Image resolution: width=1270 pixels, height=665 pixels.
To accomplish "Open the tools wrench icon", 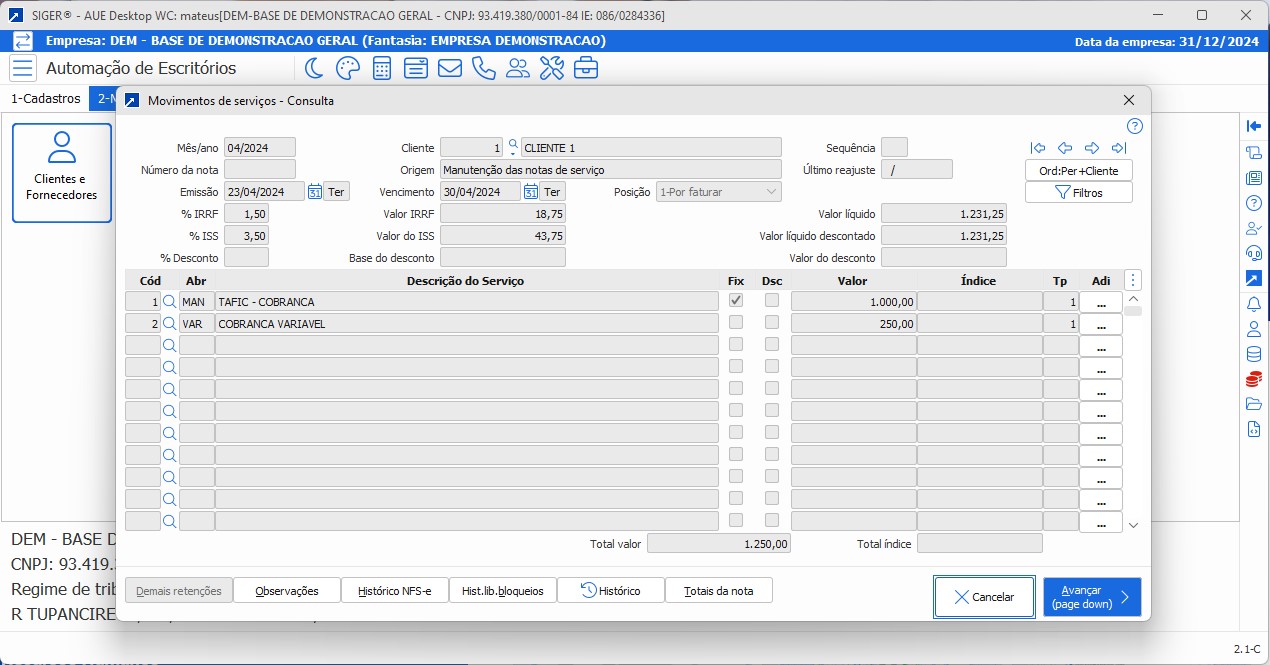I will pos(552,68).
